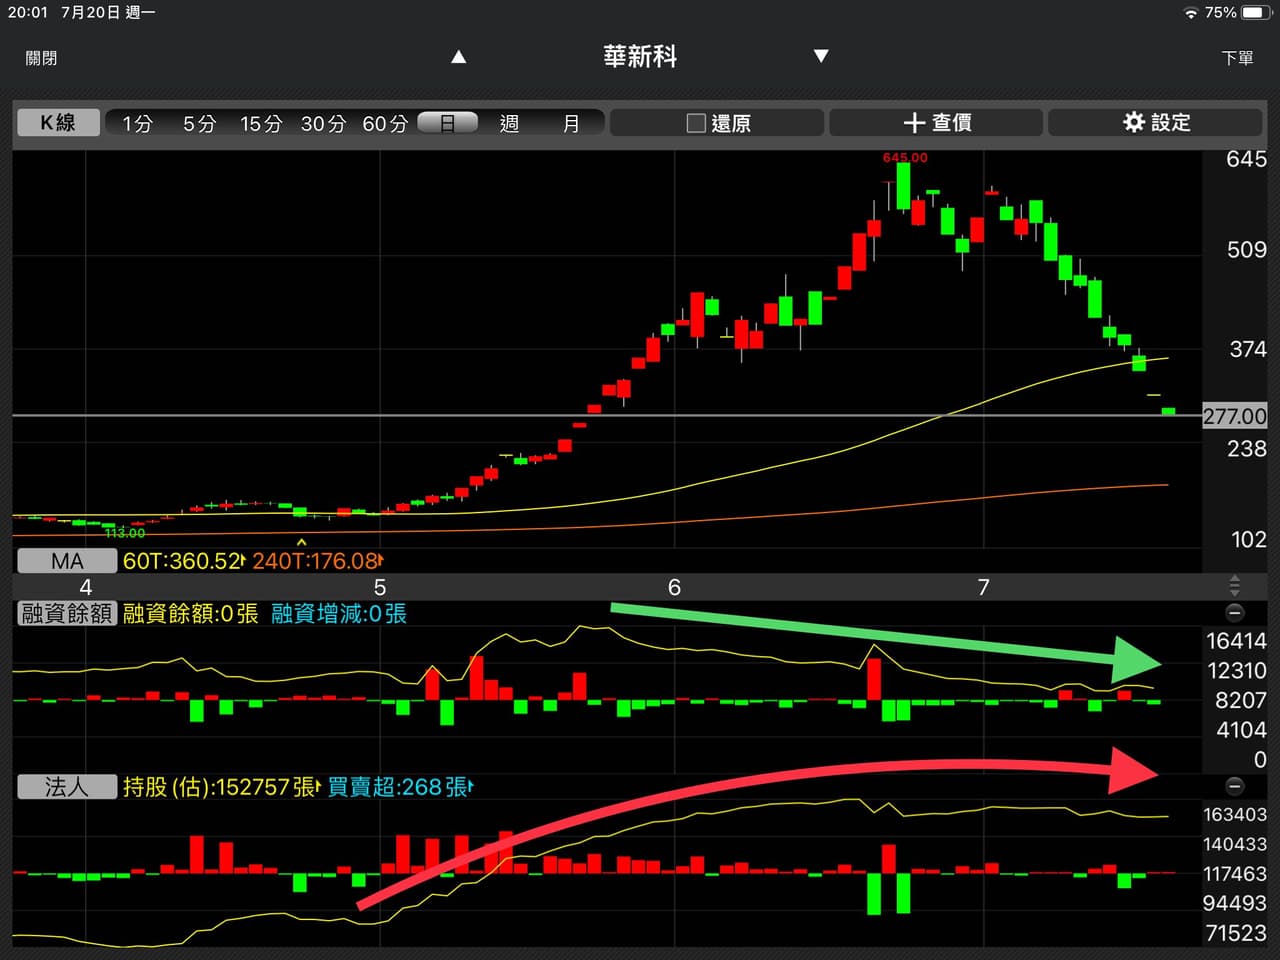Tap the 融資增減:0張 readout
Image resolution: width=1280 pixels, height=960 pixels.
tap(339, 613)
